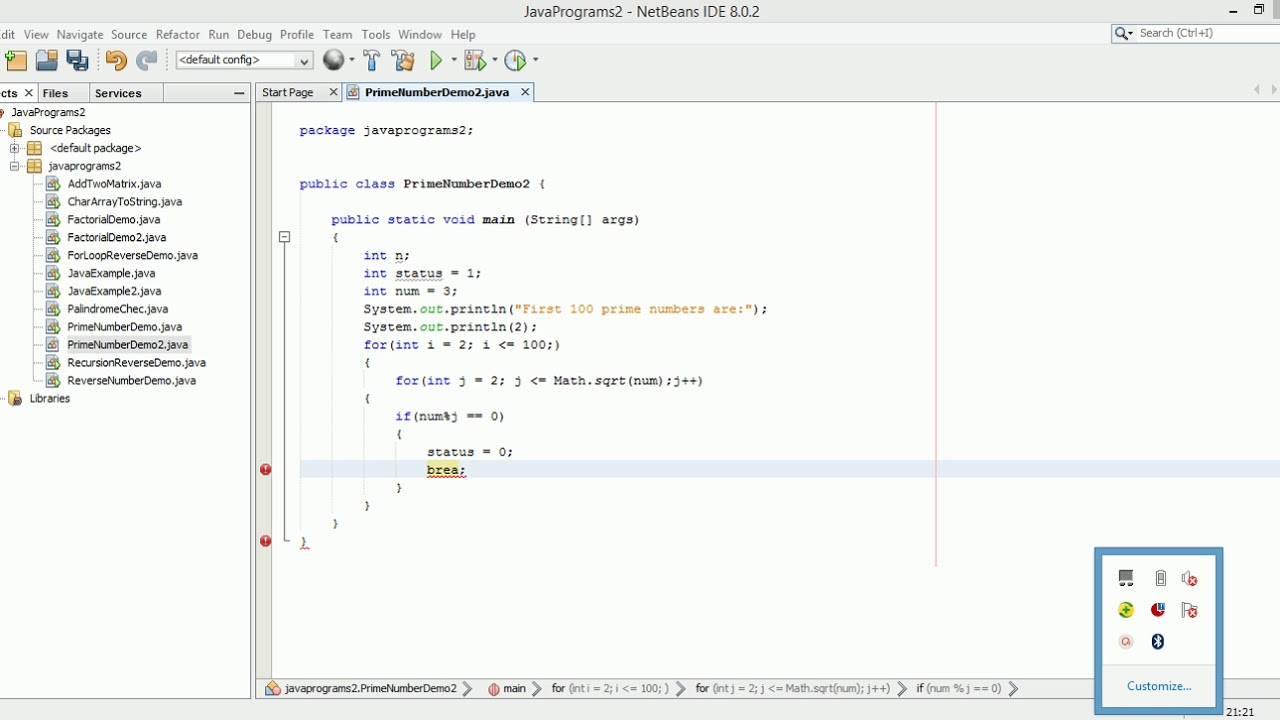
Task: Open the Debug menu
Action: [255, 34]
